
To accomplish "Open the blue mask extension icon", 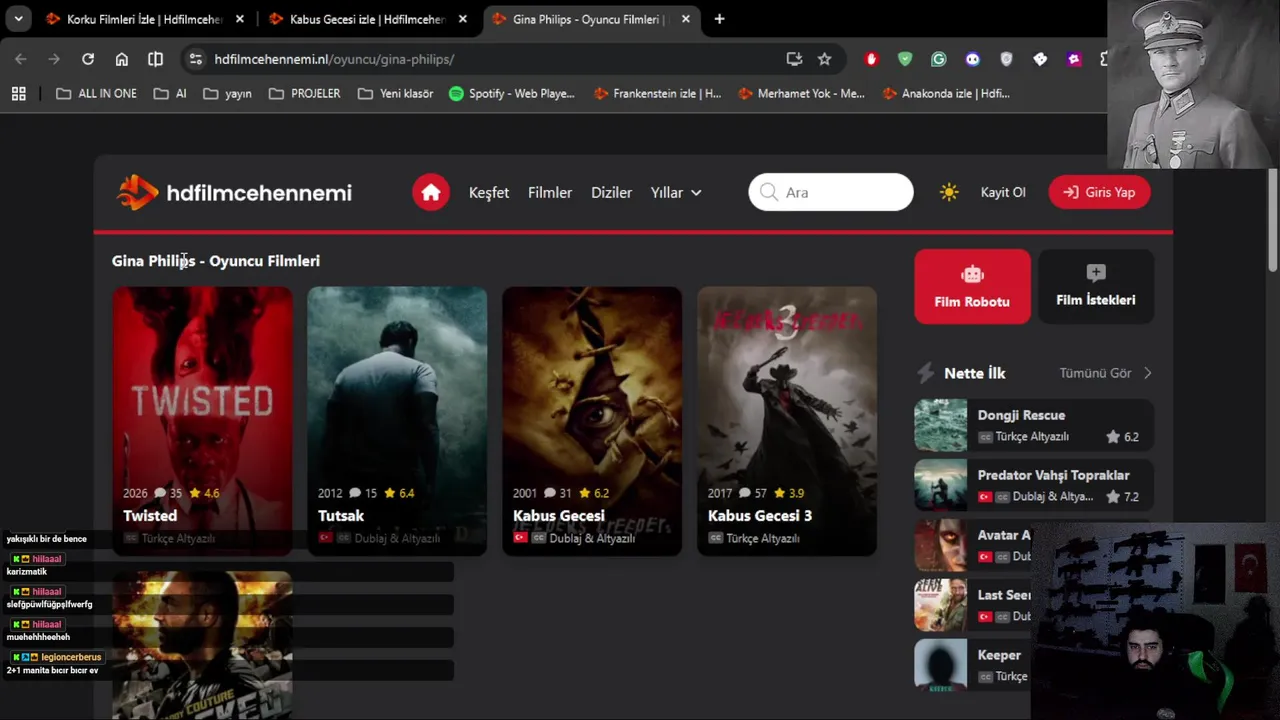I will (973, 59).
